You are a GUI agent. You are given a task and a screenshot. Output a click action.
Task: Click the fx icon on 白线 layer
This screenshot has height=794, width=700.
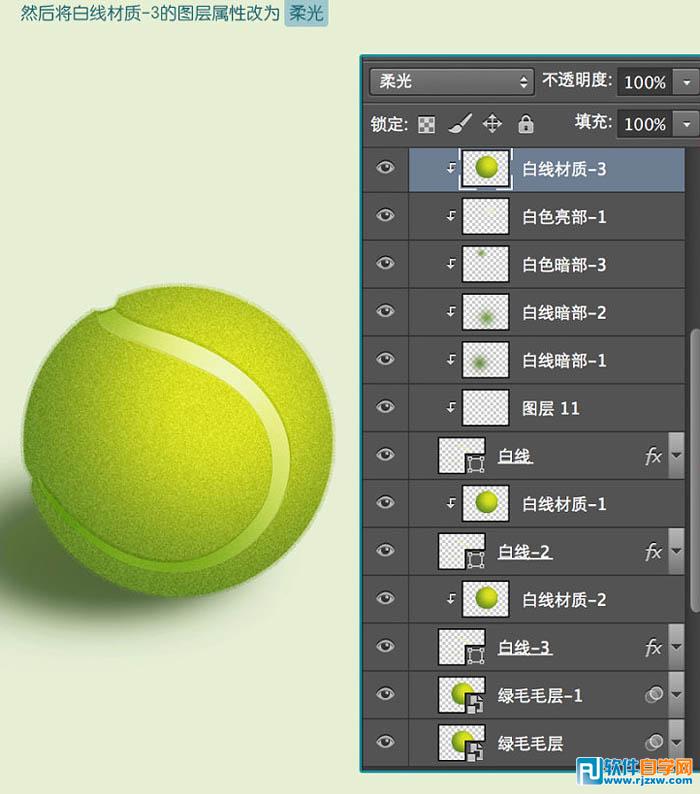tap(653, 456)
